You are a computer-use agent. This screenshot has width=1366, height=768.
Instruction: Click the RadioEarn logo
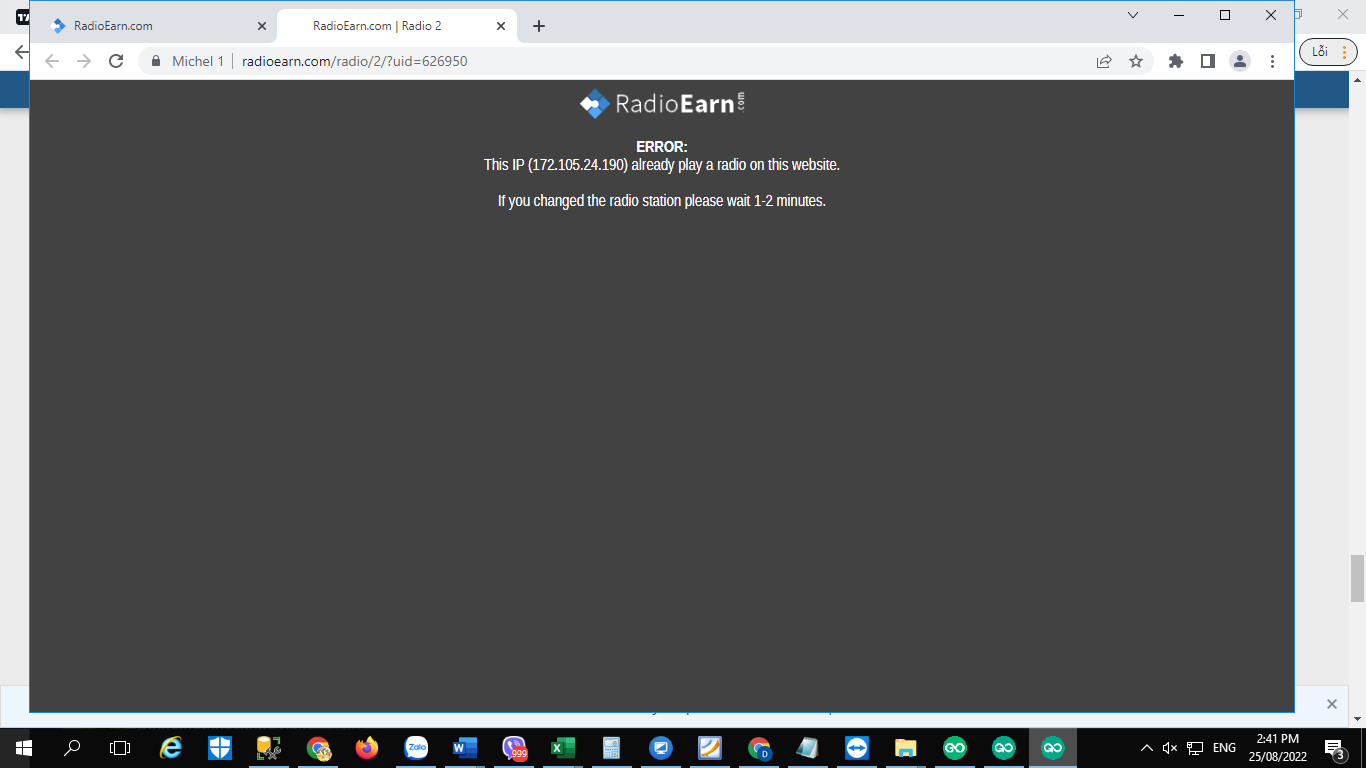663,103
